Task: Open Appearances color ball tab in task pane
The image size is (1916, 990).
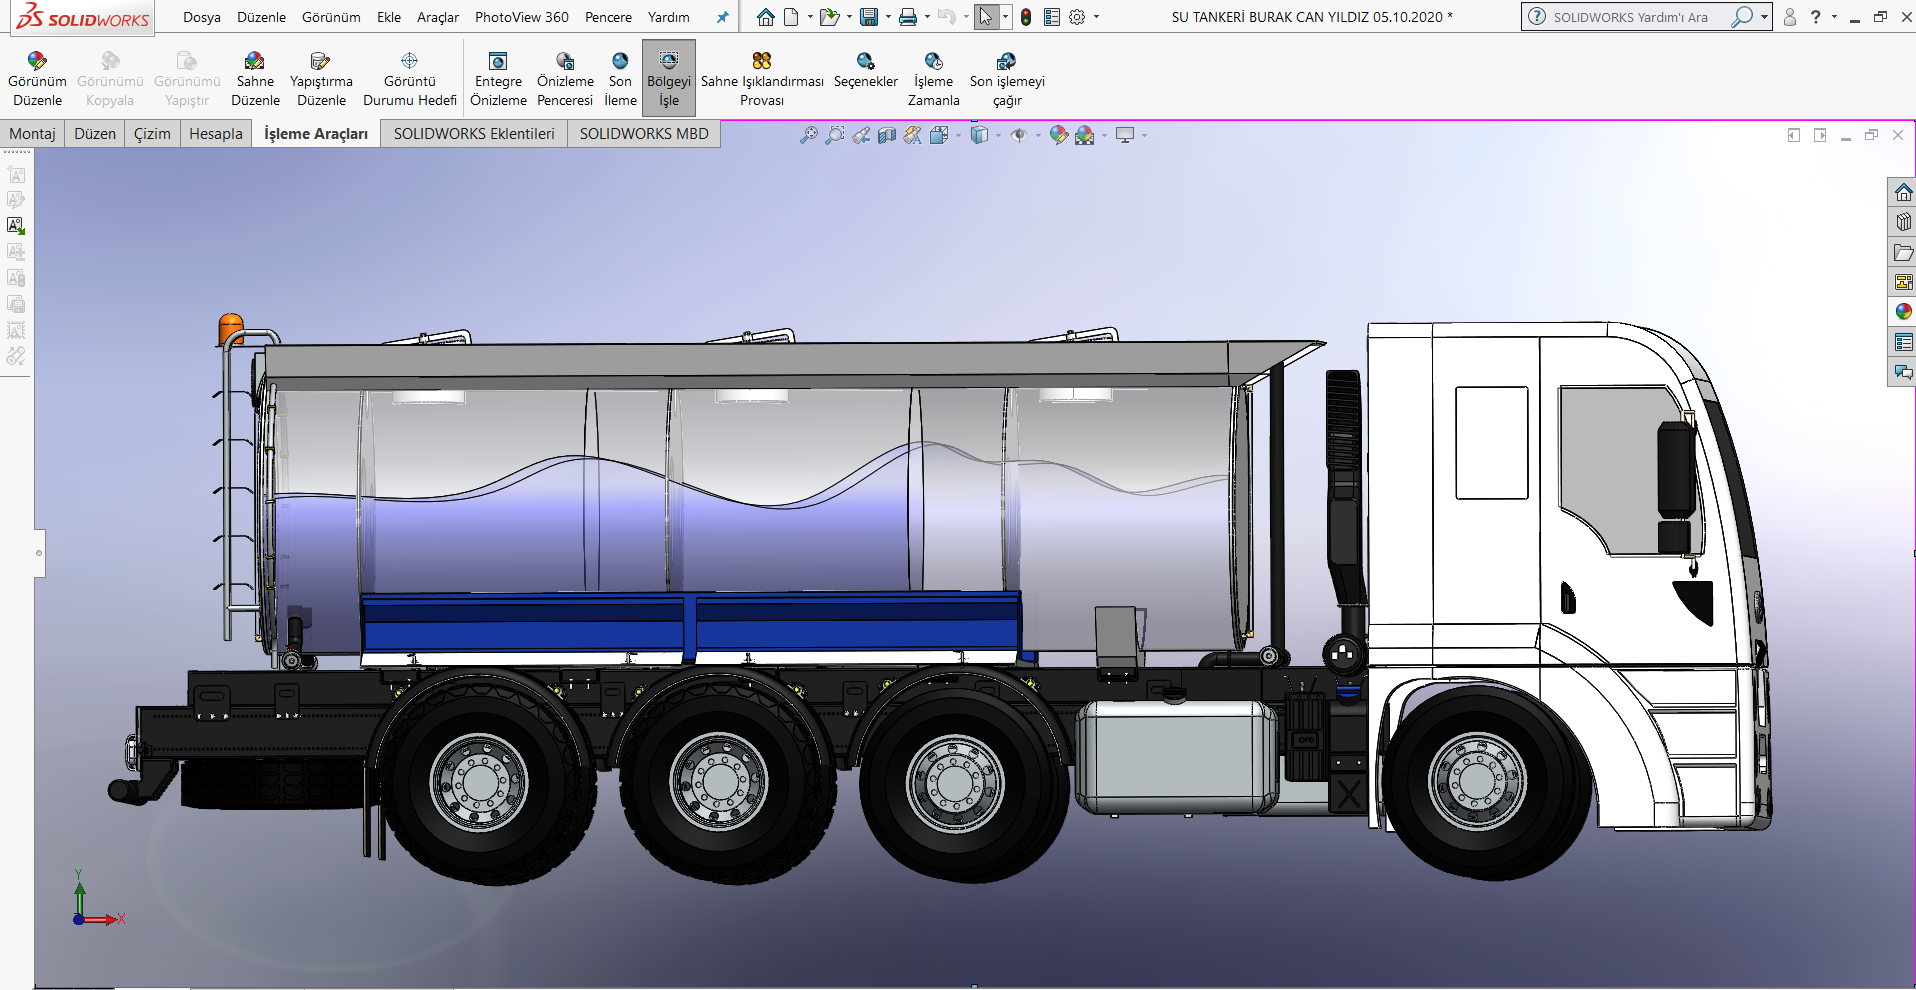Action: pyautogui.click(x=1903, y=312)
